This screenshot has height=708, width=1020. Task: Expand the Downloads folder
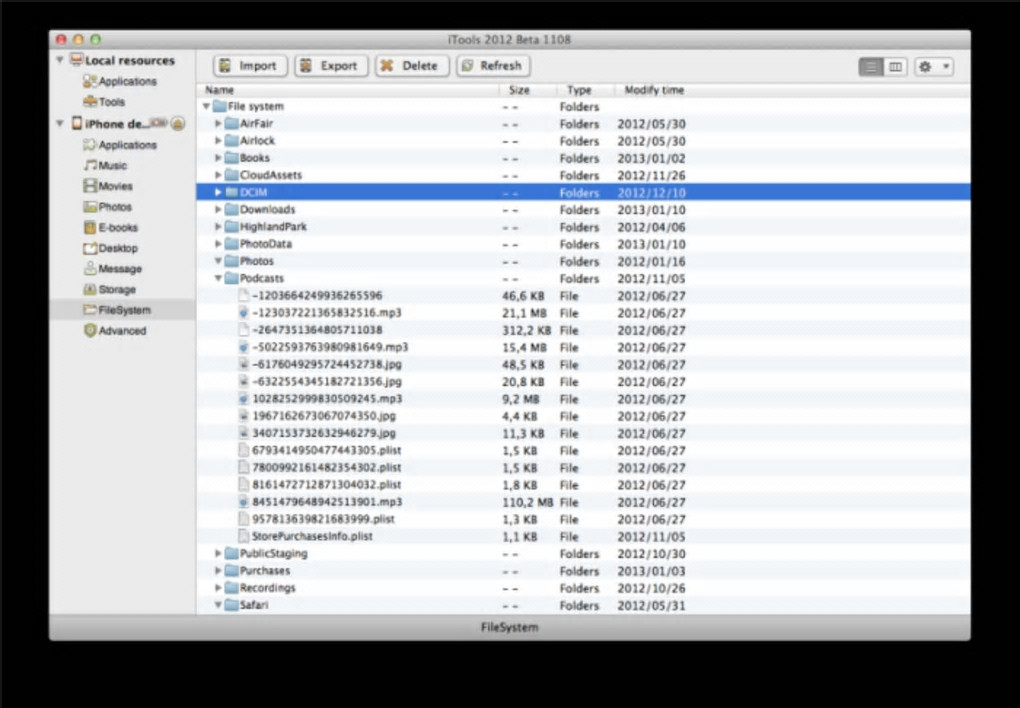pyautogui.click(x=218, y=210)
